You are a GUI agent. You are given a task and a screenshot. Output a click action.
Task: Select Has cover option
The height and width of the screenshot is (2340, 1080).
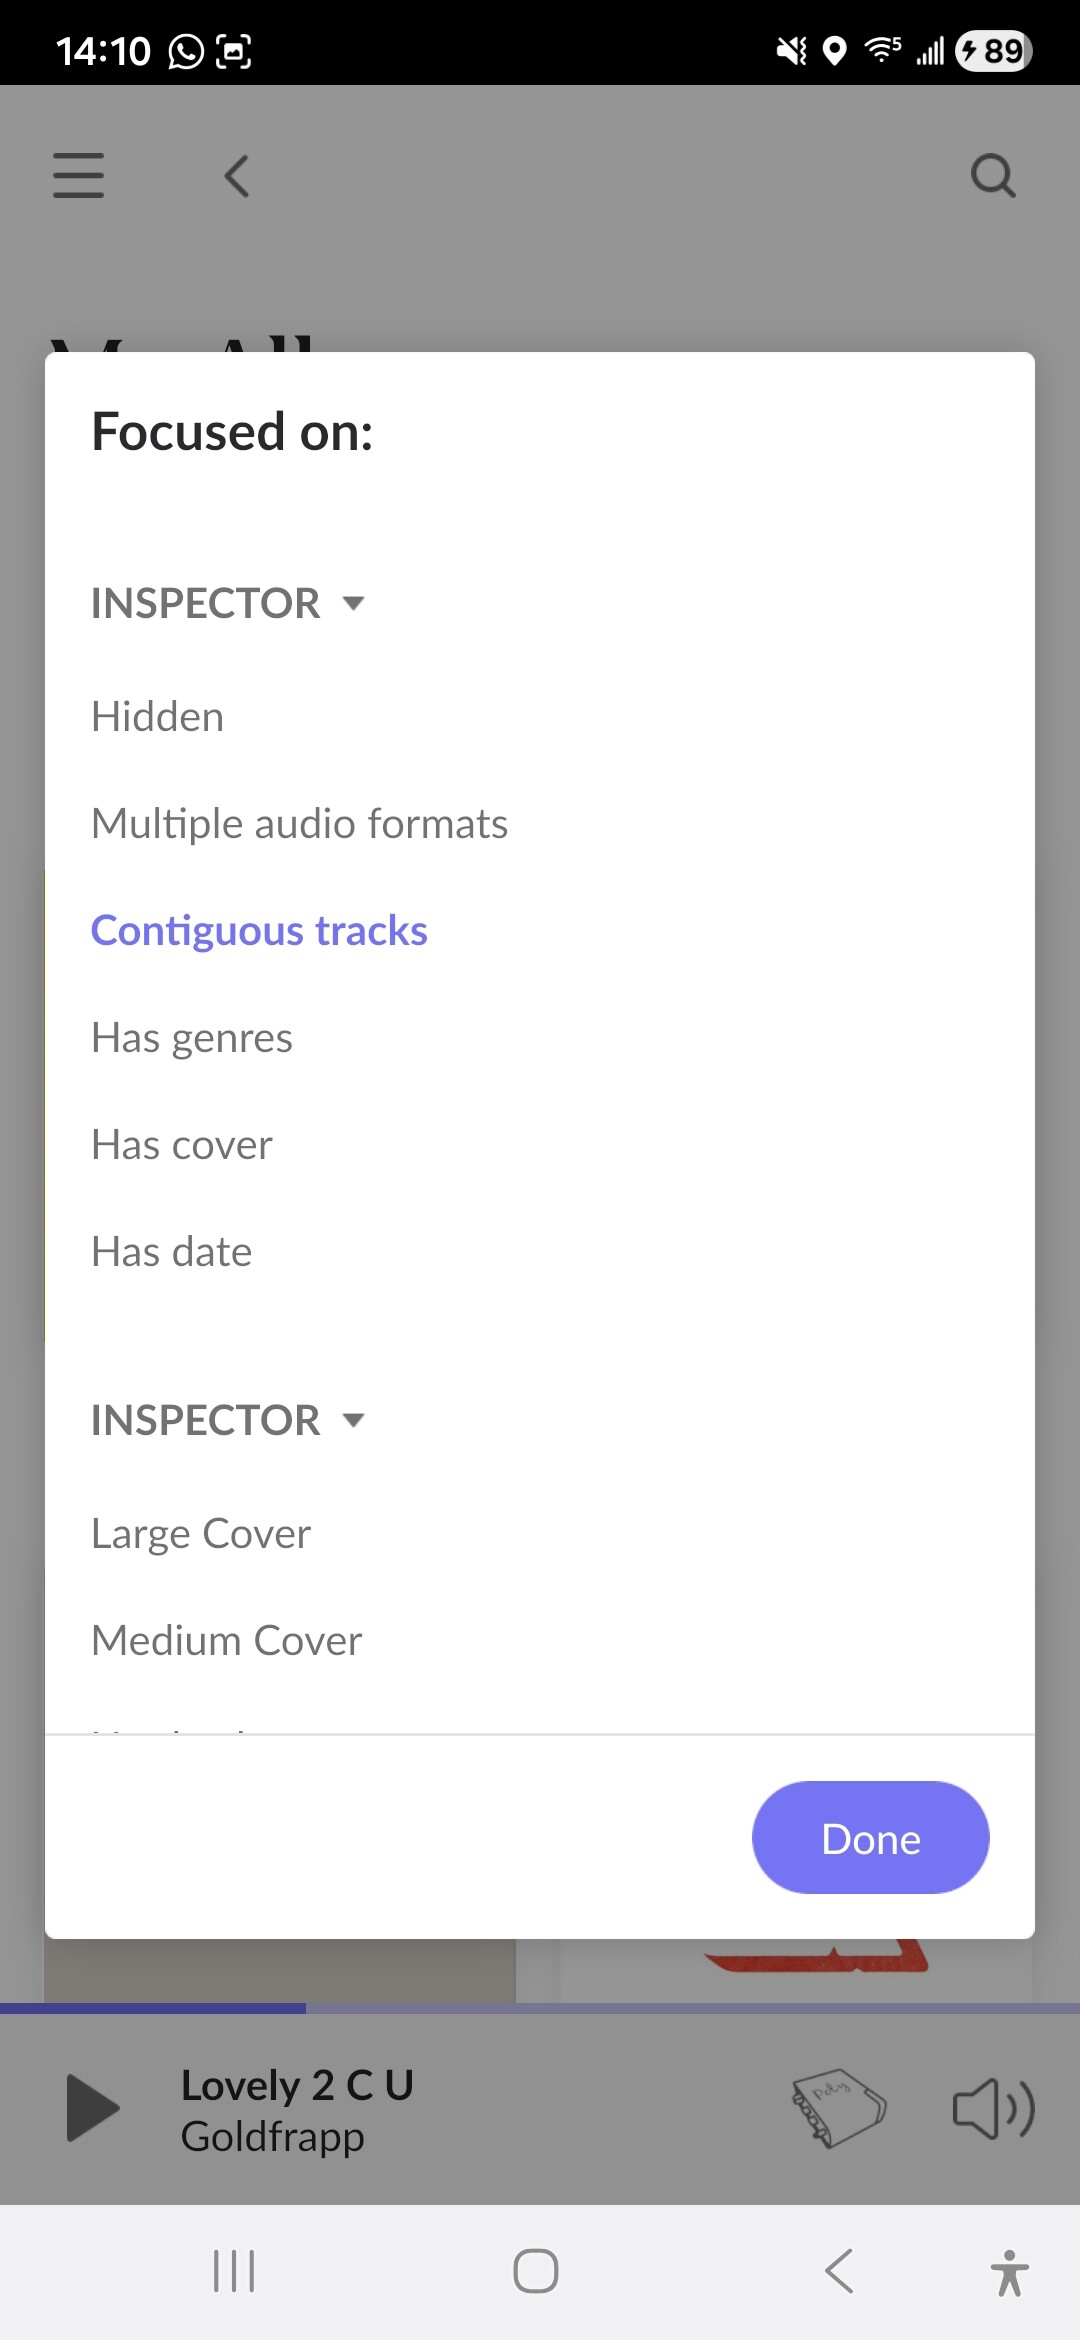point(182,1145)
